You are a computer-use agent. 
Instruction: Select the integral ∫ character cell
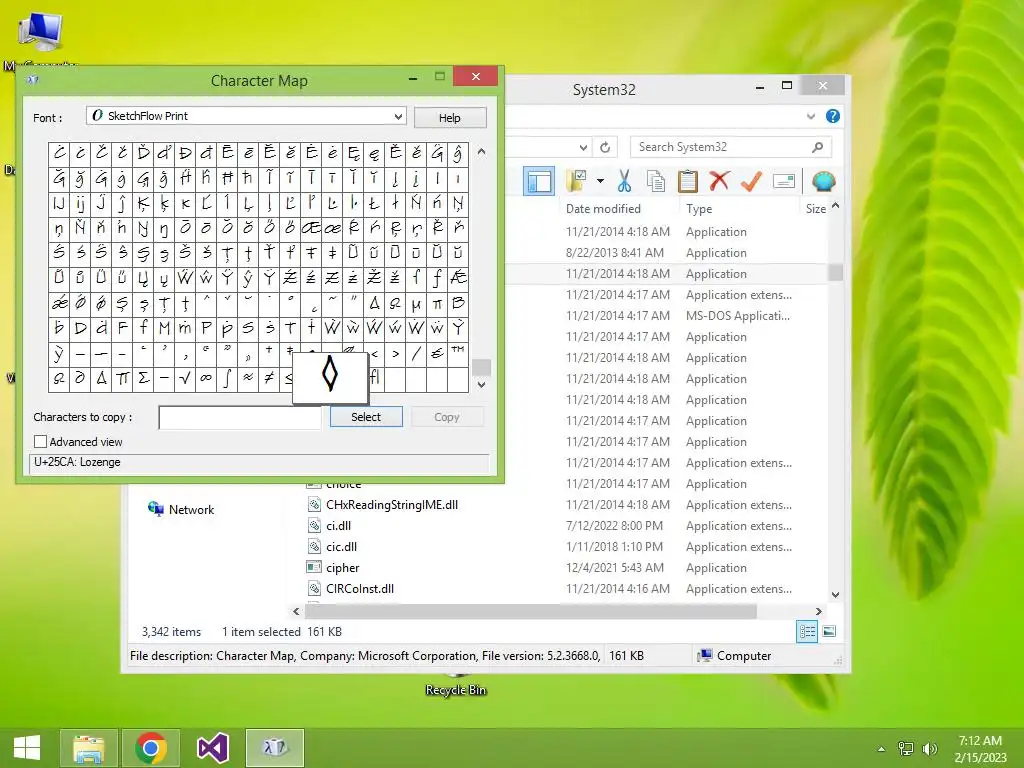(x=227, y=378)
